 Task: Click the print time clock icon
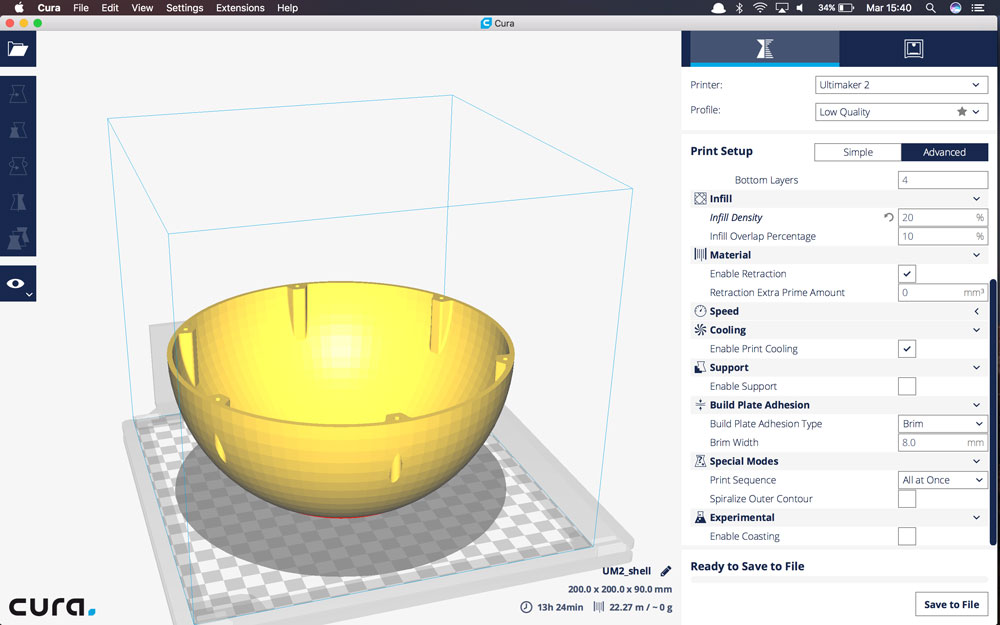click(x=526, y=607)
